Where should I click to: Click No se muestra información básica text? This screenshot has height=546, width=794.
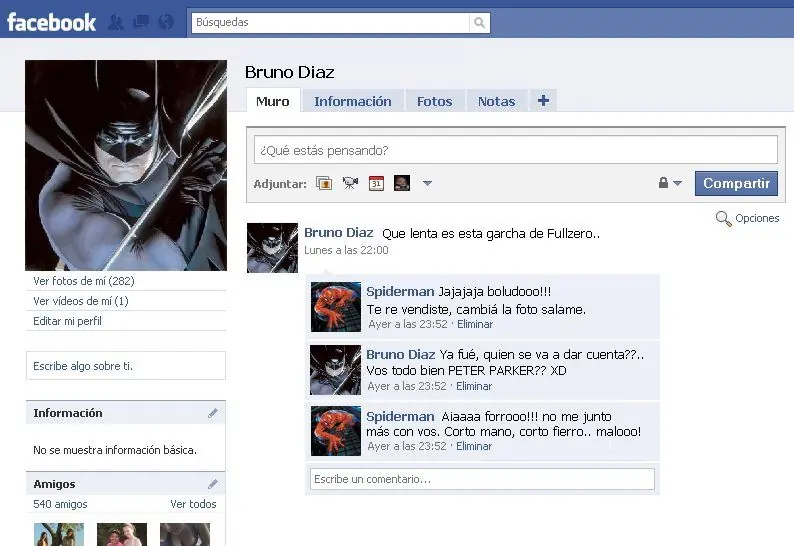tap(115, 450)
